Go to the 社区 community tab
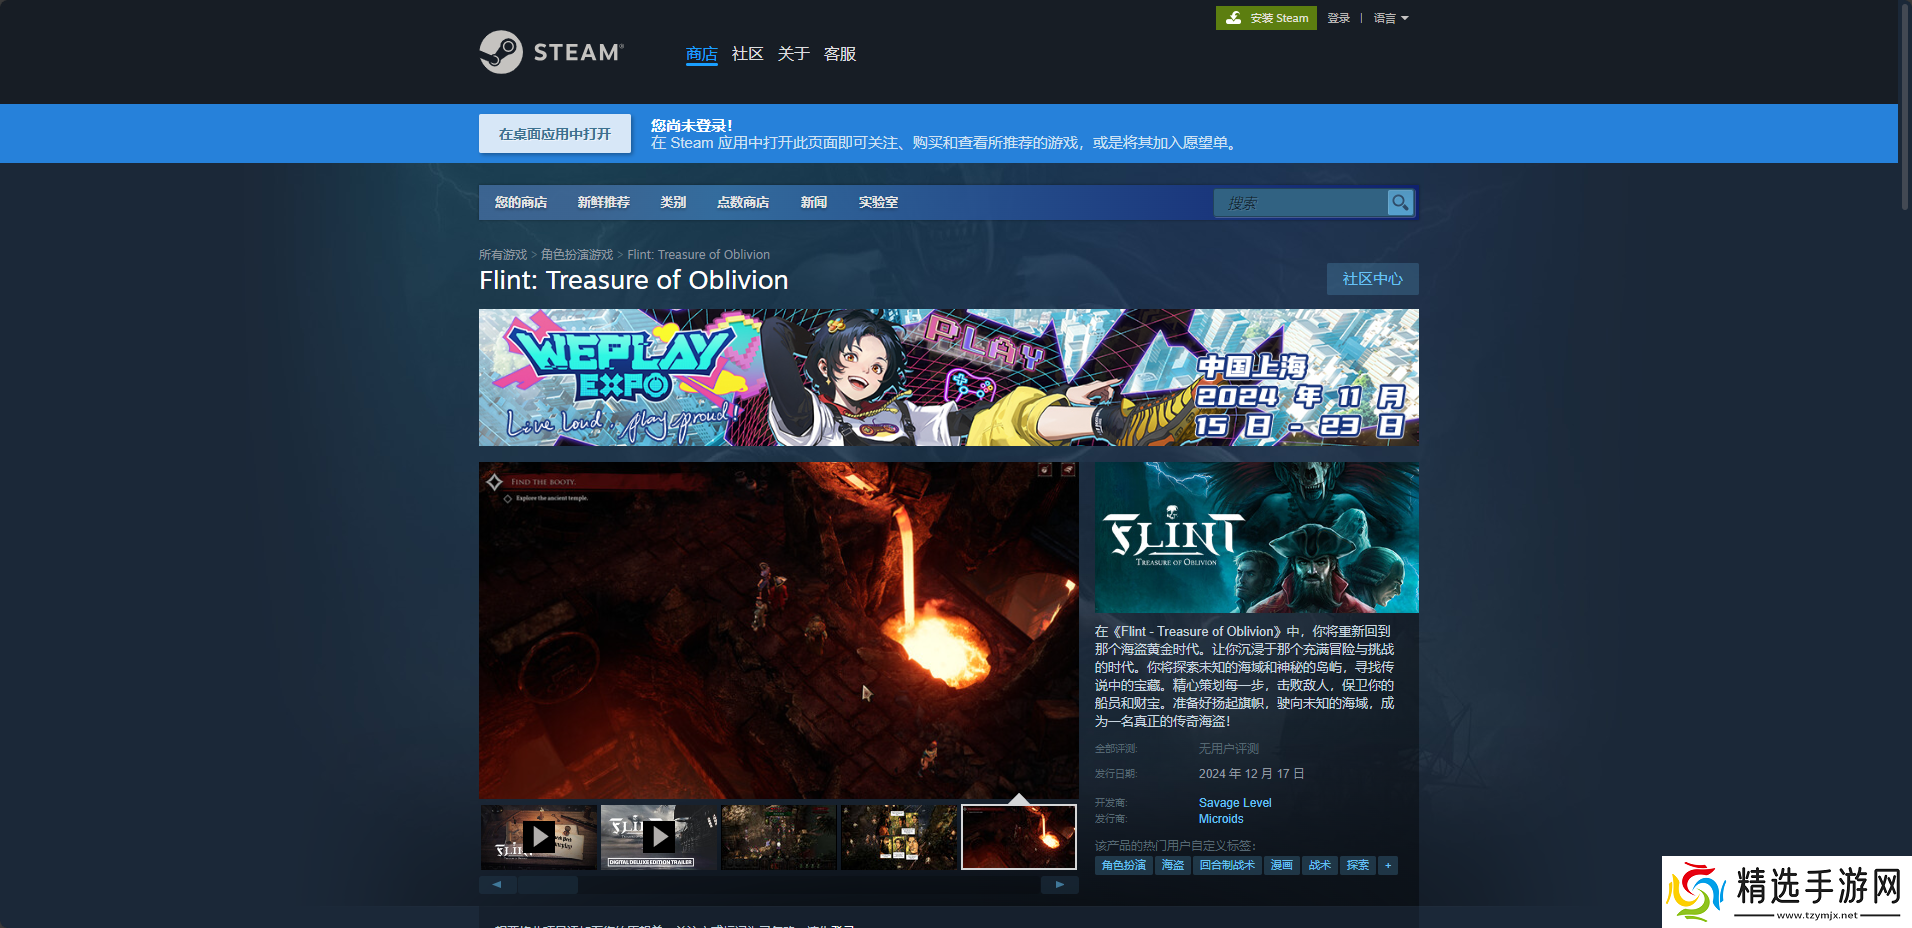This screenshot has width=1912, height=928. coord(747,54)
